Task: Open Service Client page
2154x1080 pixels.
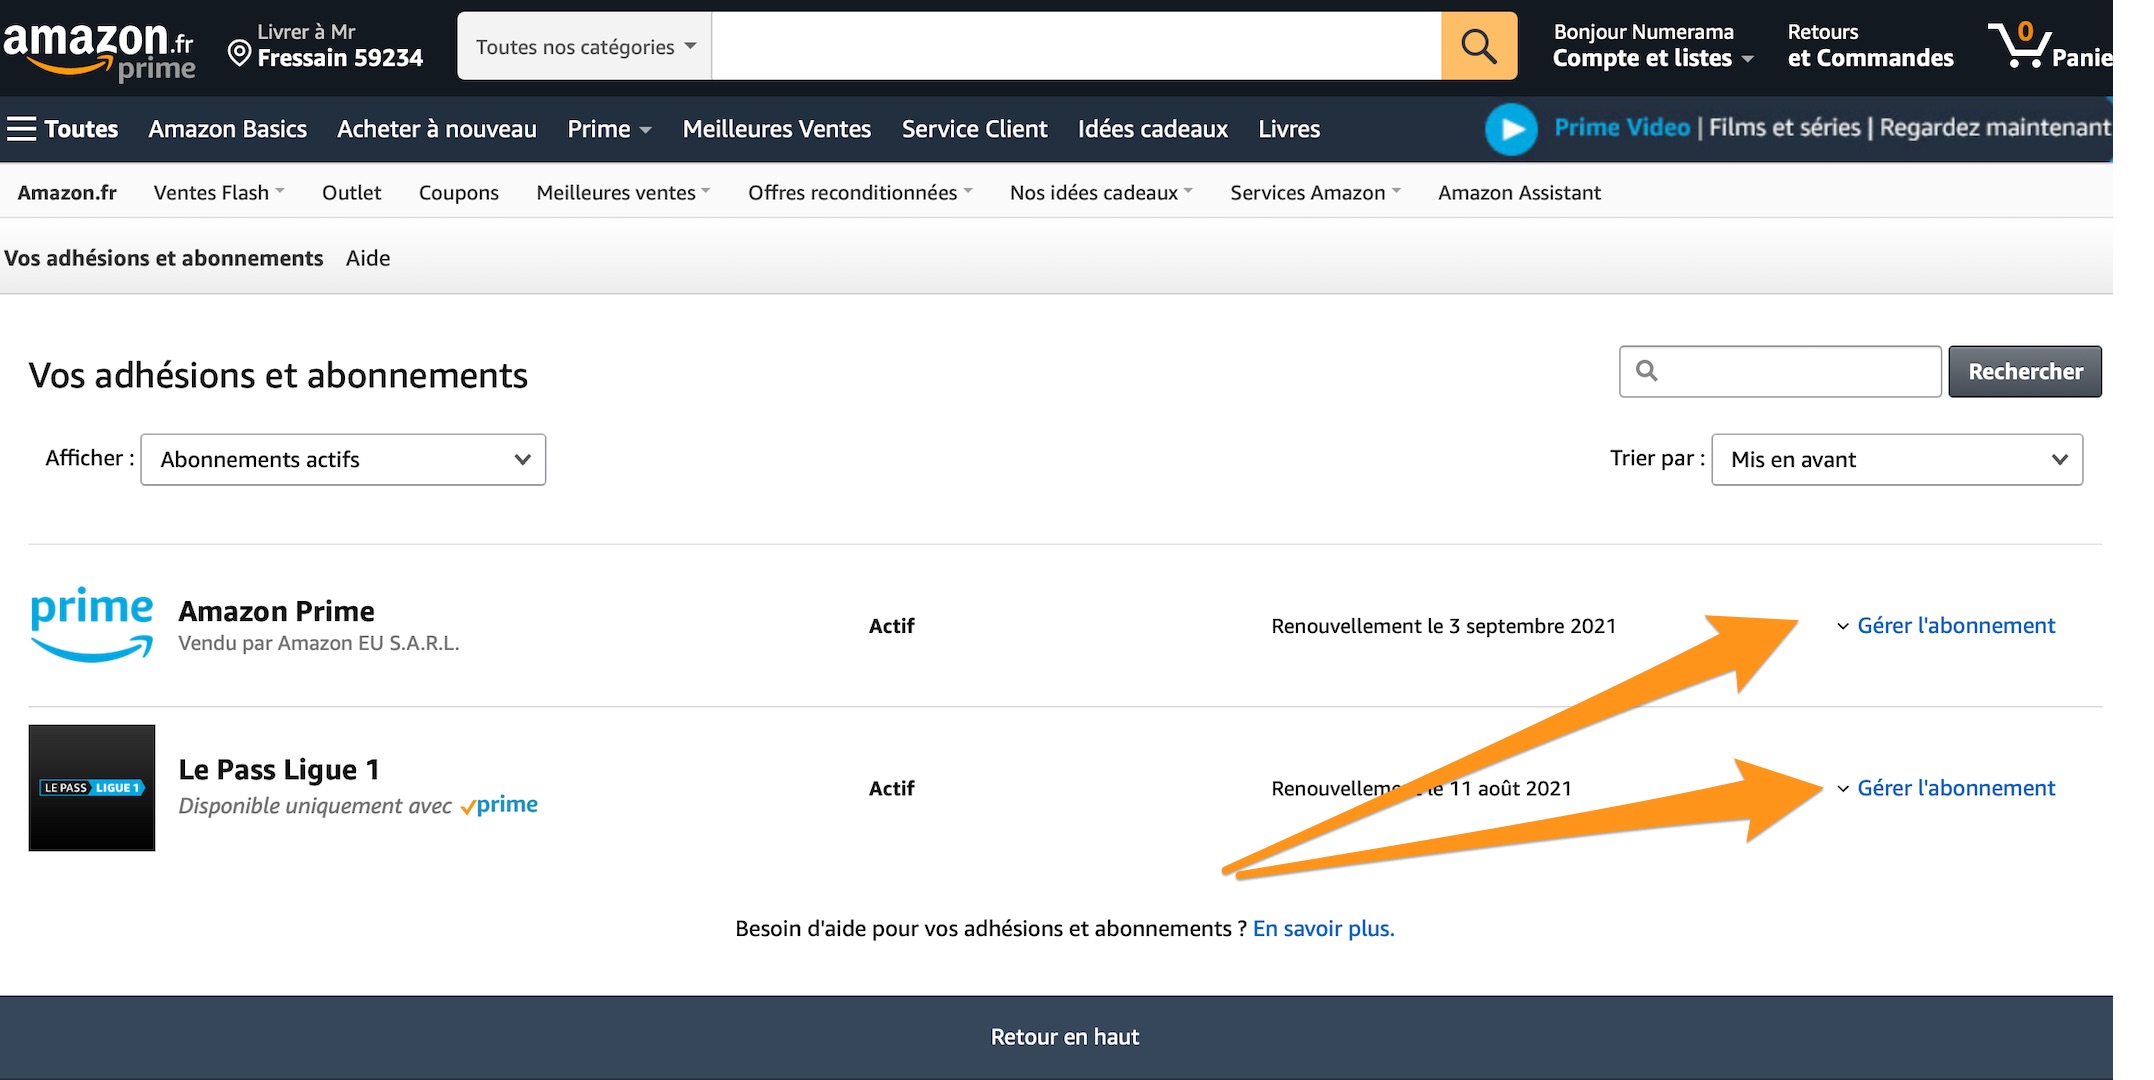Action: click(x=975, y=129)
